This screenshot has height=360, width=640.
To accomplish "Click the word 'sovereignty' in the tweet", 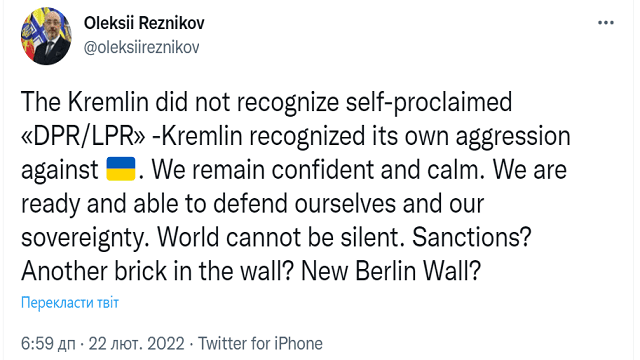I will click(x=82, y=238).
